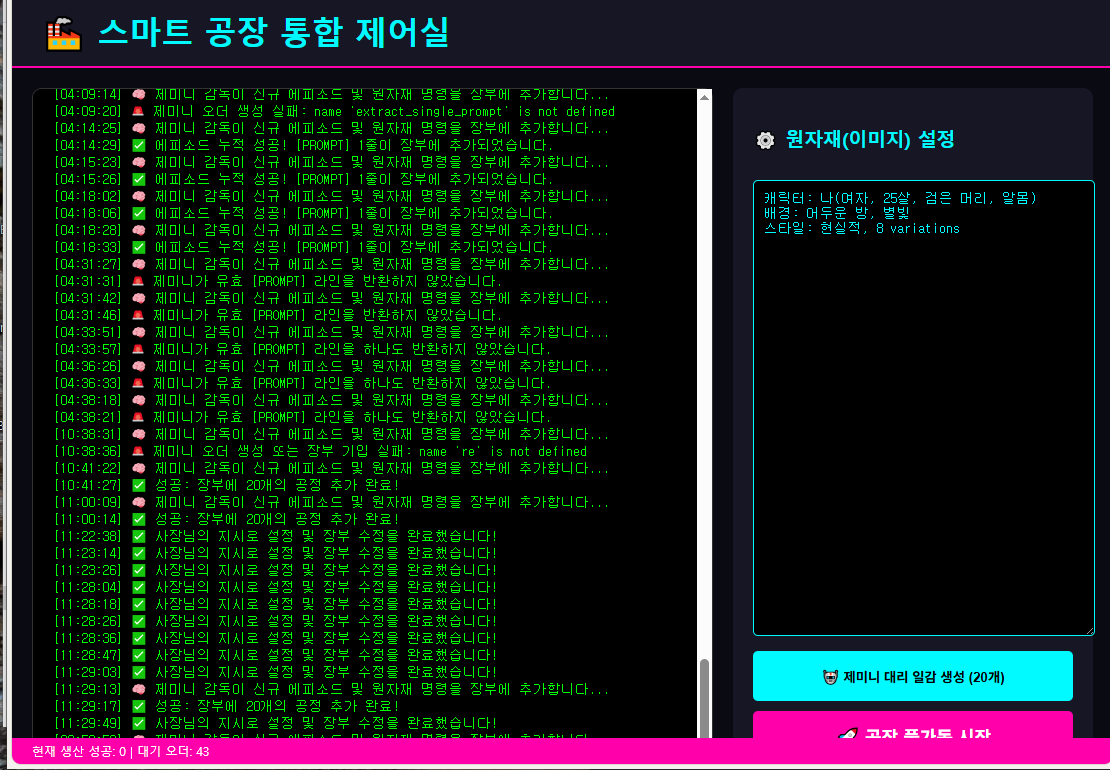The image size is (1110, 770).
Task: Click the gear icon beside 원자재(이미지) 설정
Action: pos(765,140)
